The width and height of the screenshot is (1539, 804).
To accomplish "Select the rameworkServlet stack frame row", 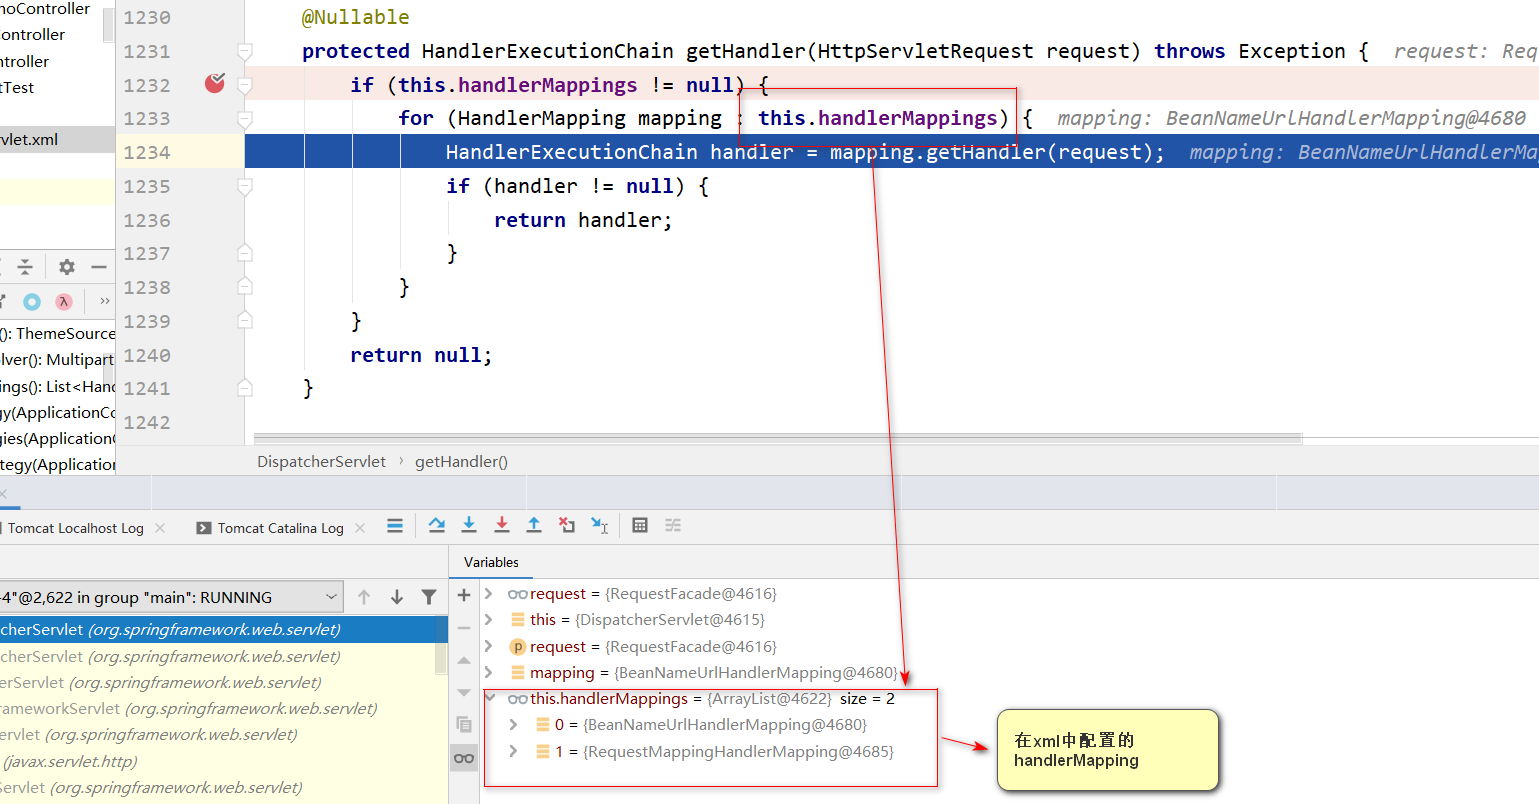I will pos(223,708).
